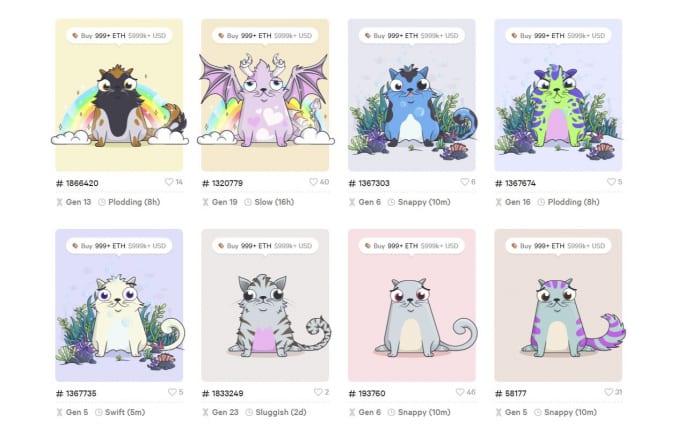Select Buy 999+ ETH on green striped kitty
The height and width of the screenshot is (429, 699).
click(559, 36)
